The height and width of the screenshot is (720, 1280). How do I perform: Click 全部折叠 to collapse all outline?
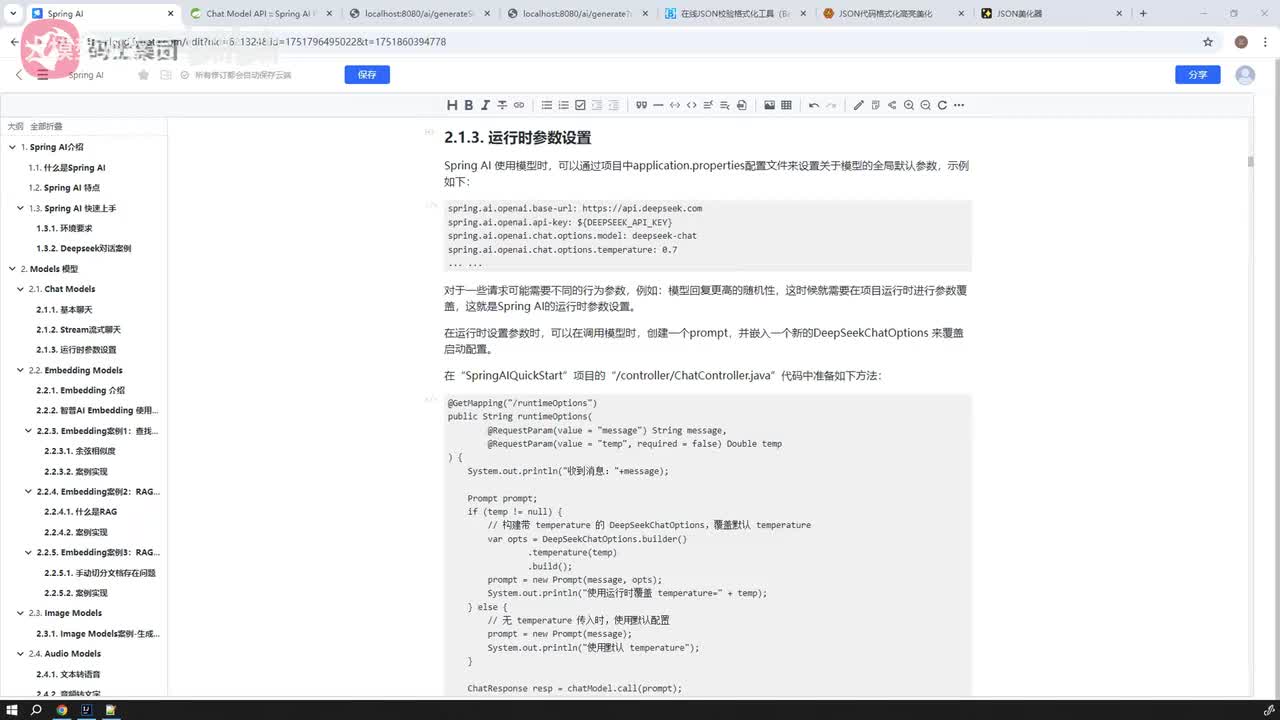tap(46, 127)
